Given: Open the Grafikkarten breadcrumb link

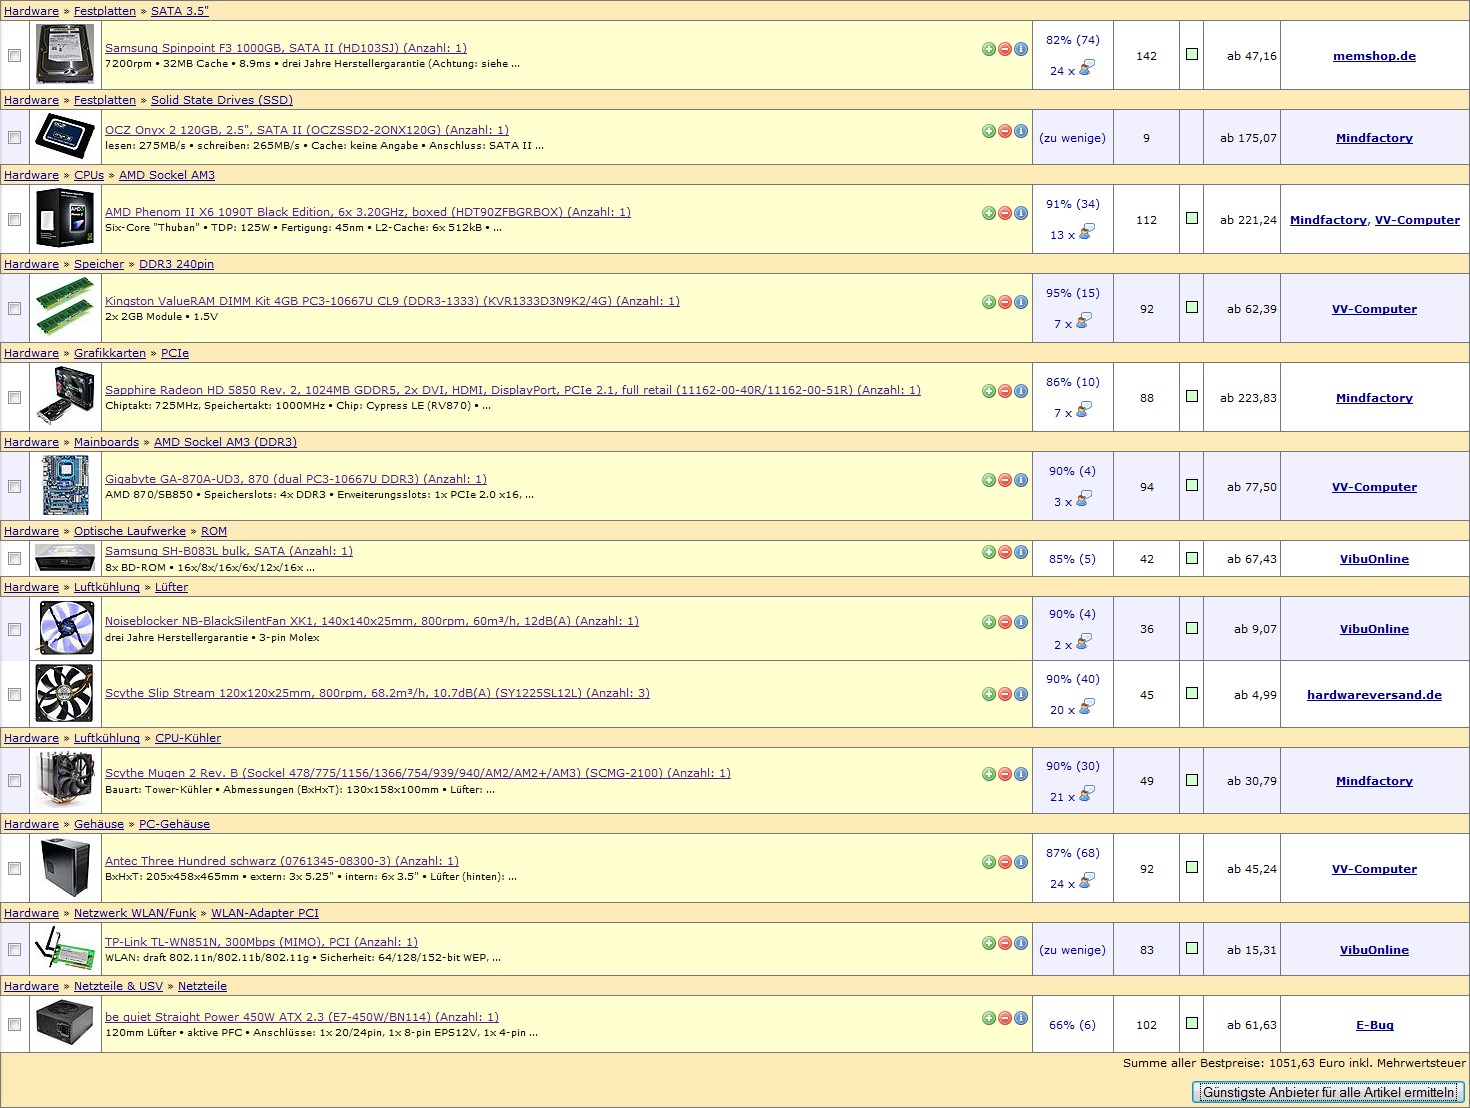Looking at the screenshot, I should tap(109, 353).
